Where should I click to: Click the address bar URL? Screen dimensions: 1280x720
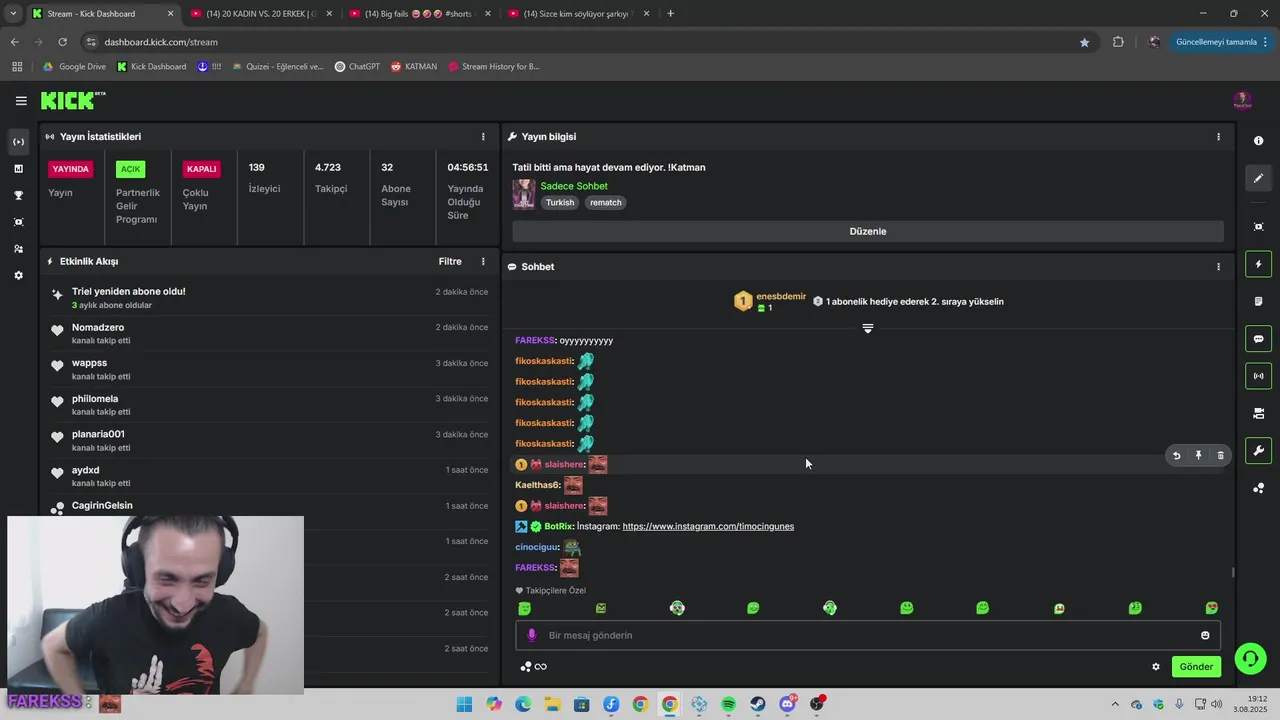[161, 42]
